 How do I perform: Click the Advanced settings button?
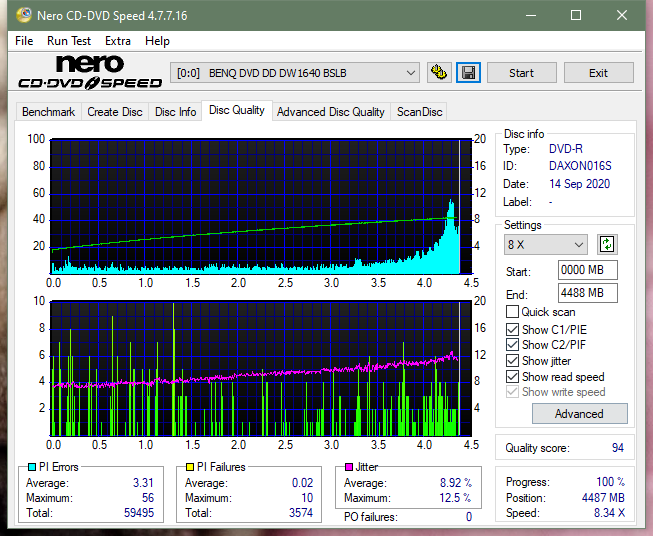(x=579, y=414)
